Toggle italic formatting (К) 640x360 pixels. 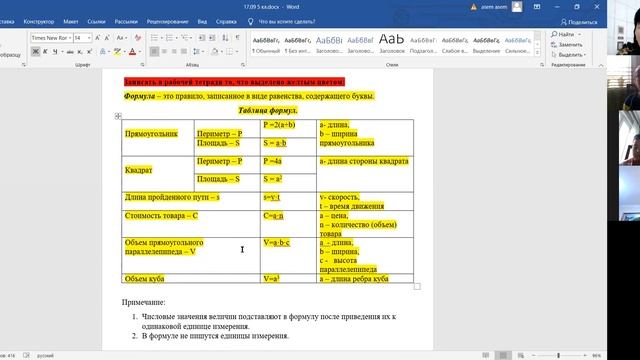(x=45, y=51)
